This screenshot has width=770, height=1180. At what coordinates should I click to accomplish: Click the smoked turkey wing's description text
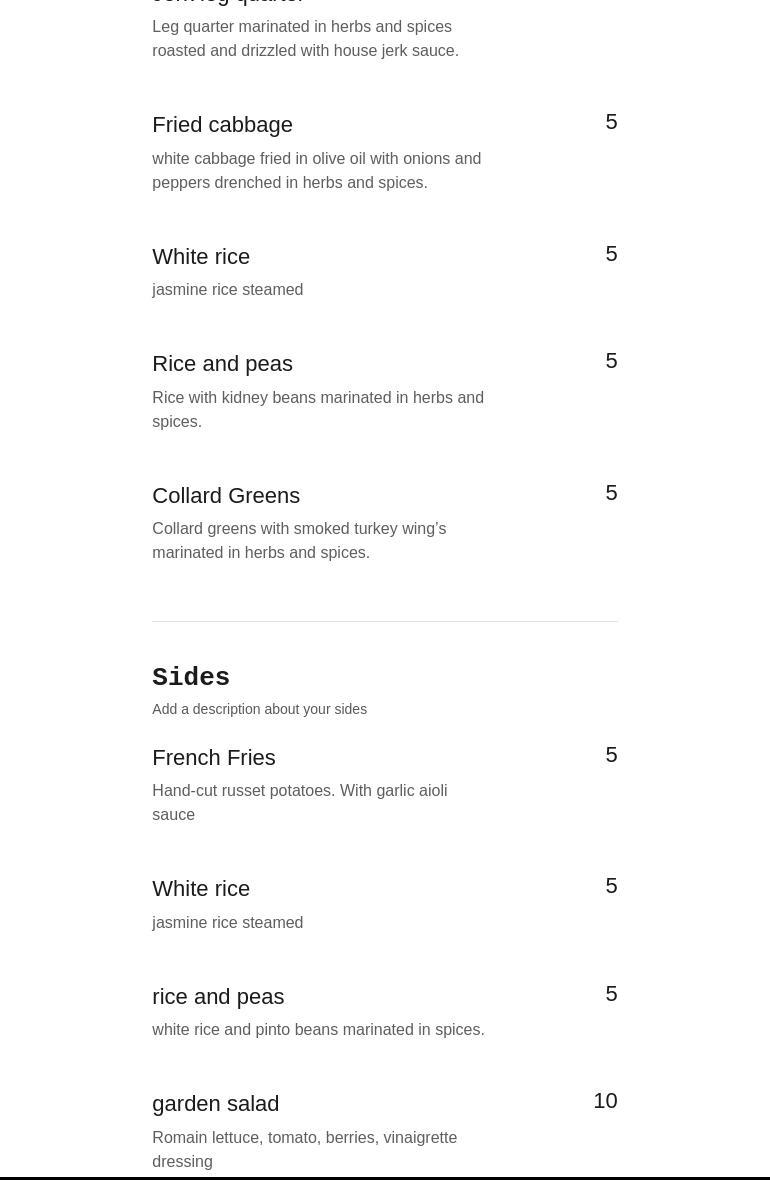pos(299,540)
